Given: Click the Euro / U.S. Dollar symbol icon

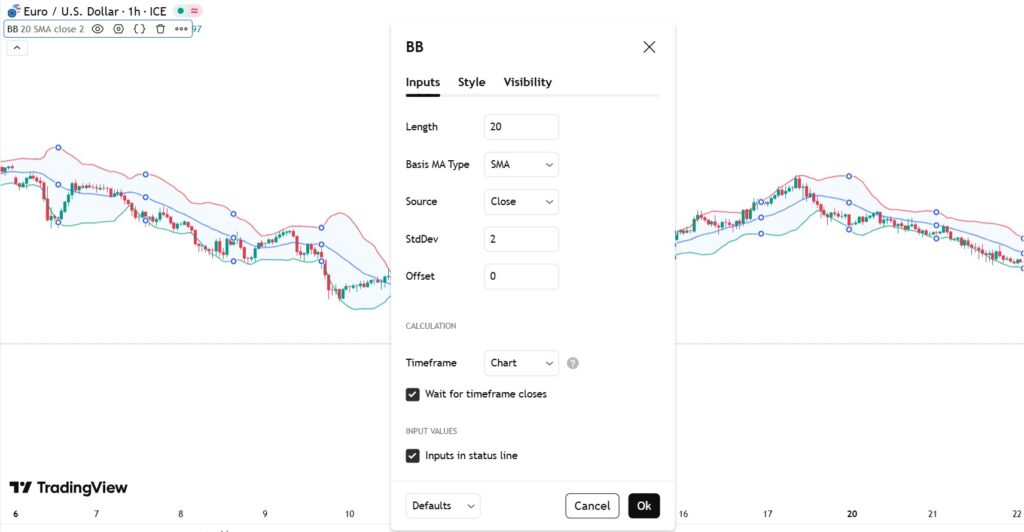Looking at the screenshot, I should (x=11, y=11).
